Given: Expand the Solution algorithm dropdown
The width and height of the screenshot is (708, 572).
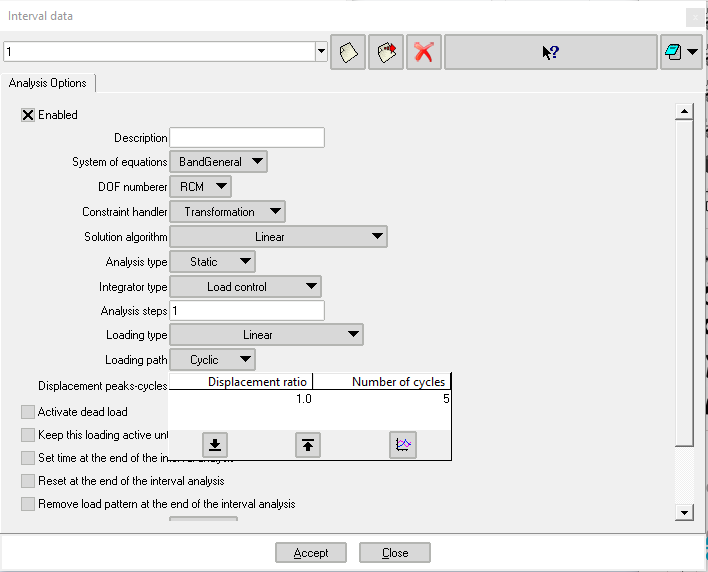Looking at the screenshot, I should [x=278, y=237].
